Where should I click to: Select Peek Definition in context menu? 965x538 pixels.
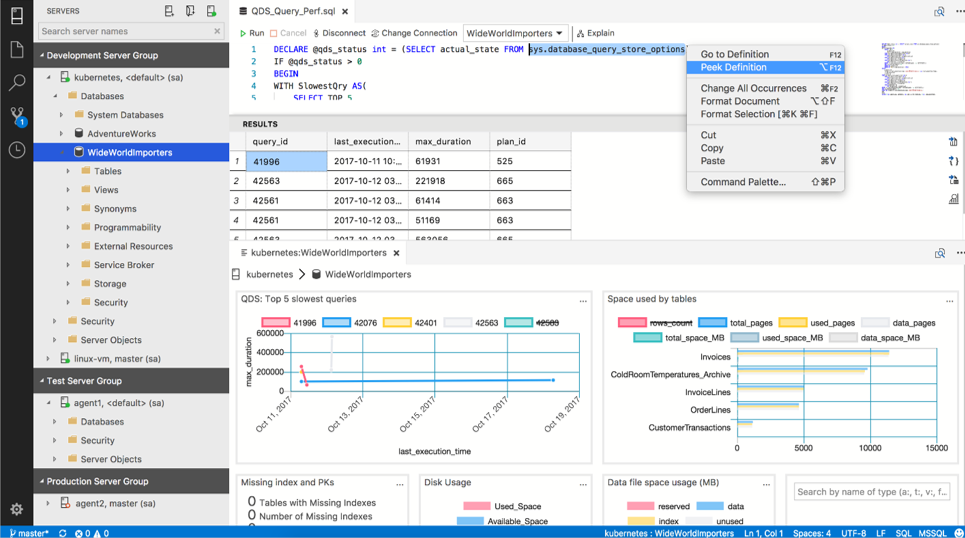click(733, 67)
